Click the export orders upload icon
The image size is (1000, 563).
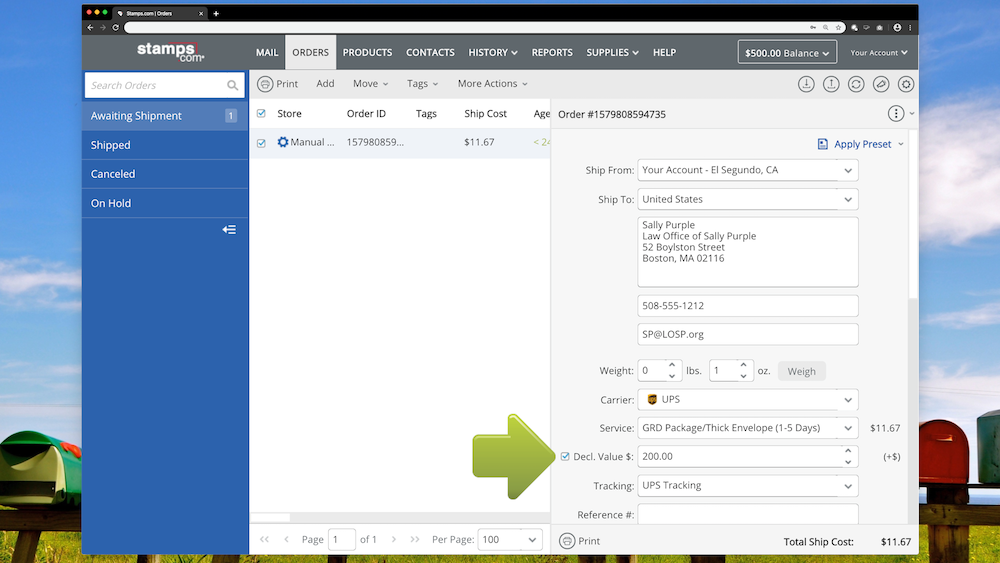coord(831,84)
